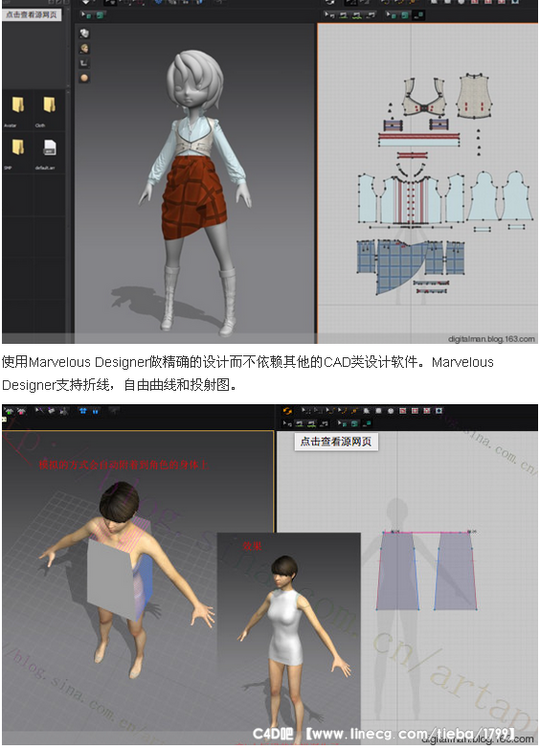This screenshot has width=540, height=750.
Task: Click the pink garment icon in the lower-left toolbar
Action: 21,411
